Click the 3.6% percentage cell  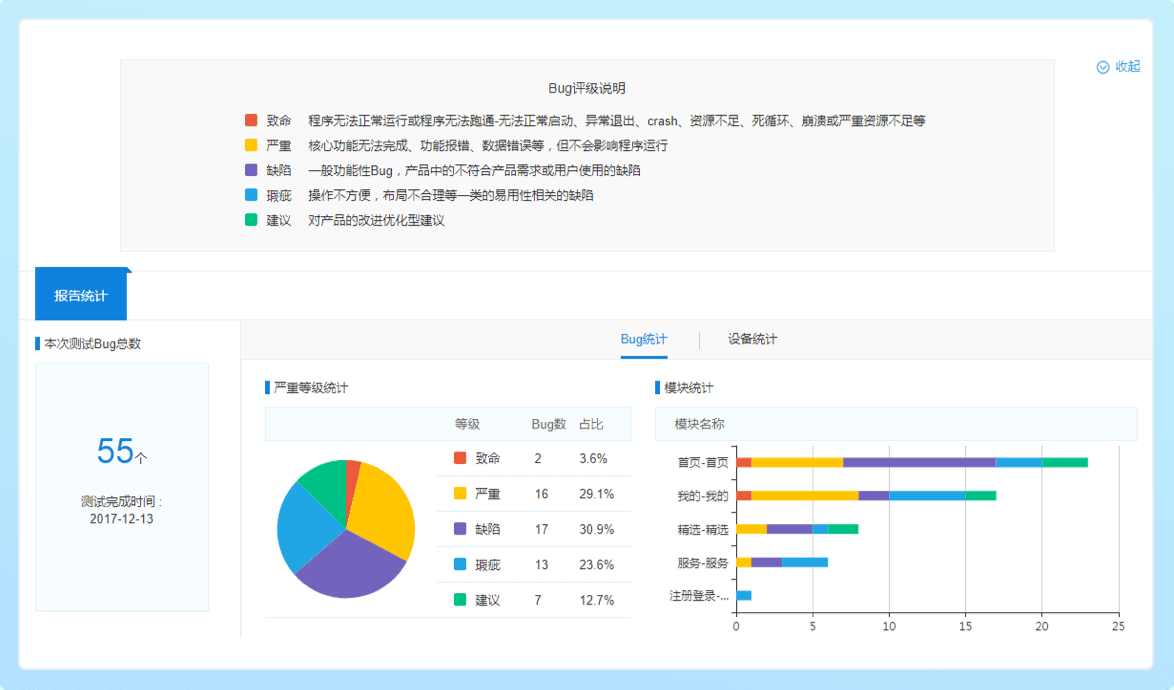[x=593, y=458]
